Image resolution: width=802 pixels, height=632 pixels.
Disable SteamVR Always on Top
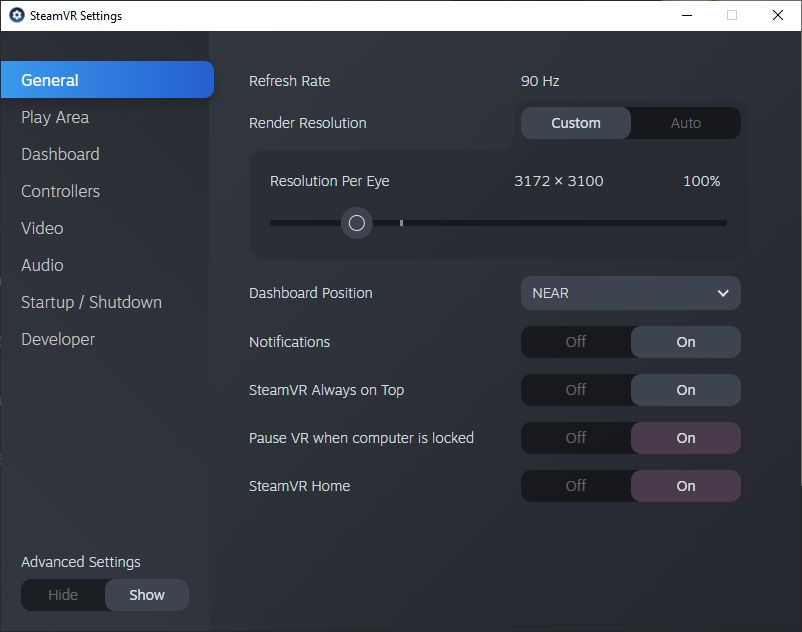(576, 390)
